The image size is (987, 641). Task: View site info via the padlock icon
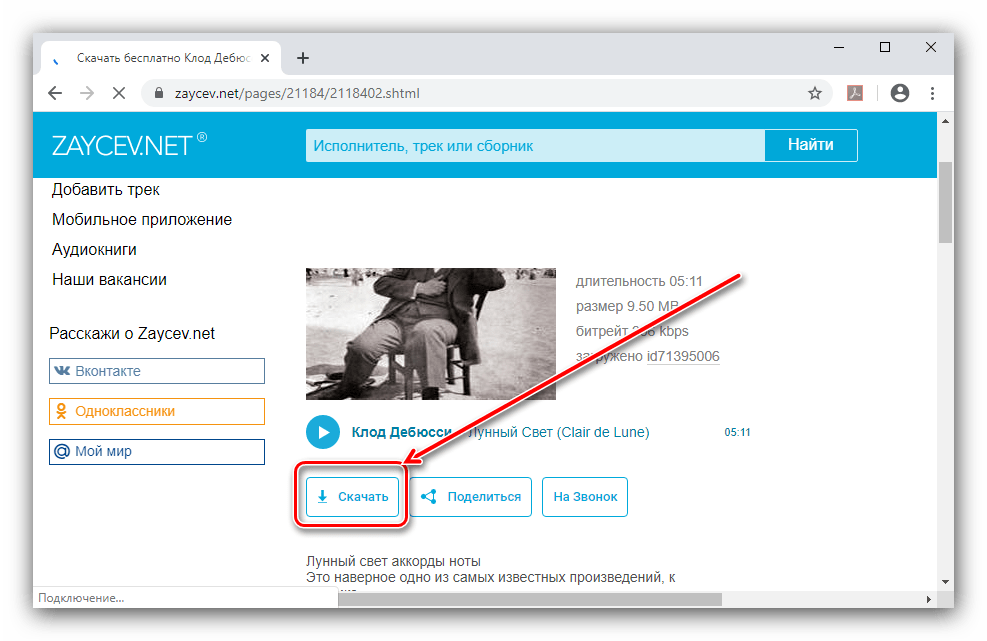[x=159, y=93]
